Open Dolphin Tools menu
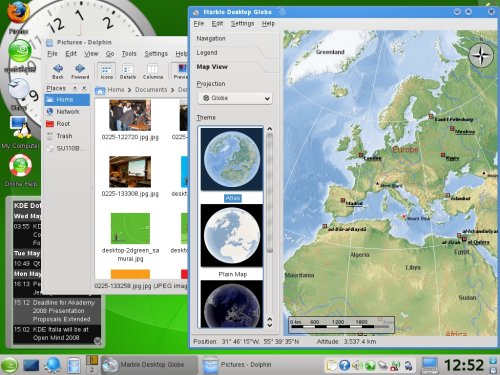This screenshot has width=500, height=375. click(129, 54)
